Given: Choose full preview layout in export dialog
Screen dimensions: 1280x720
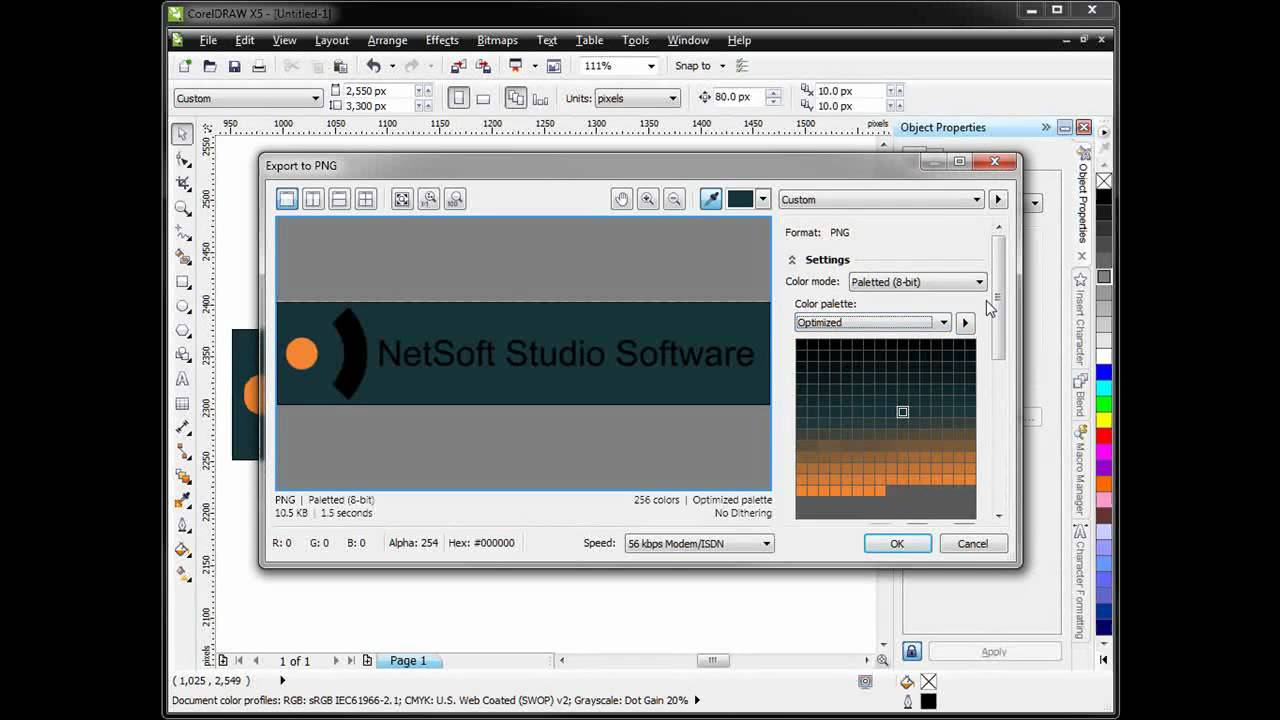Looking at the screenshot, I should [x=287, y=199].
